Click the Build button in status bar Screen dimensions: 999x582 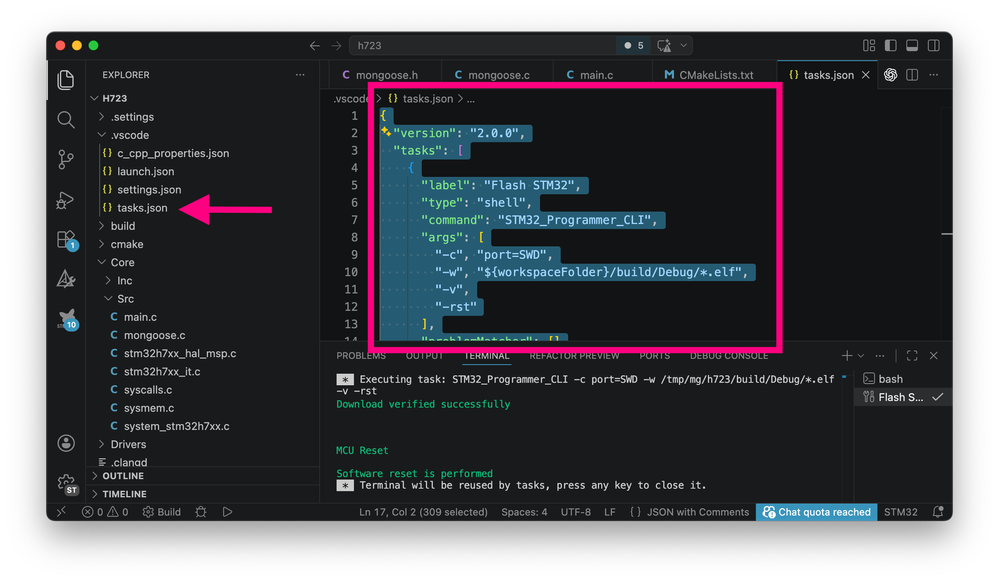pos(162,512)
